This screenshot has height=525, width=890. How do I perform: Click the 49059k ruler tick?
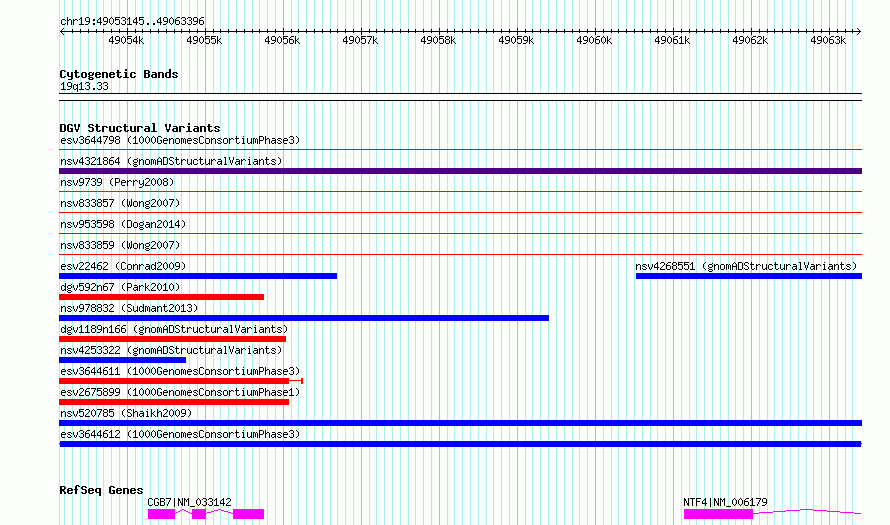click(516, 40)
